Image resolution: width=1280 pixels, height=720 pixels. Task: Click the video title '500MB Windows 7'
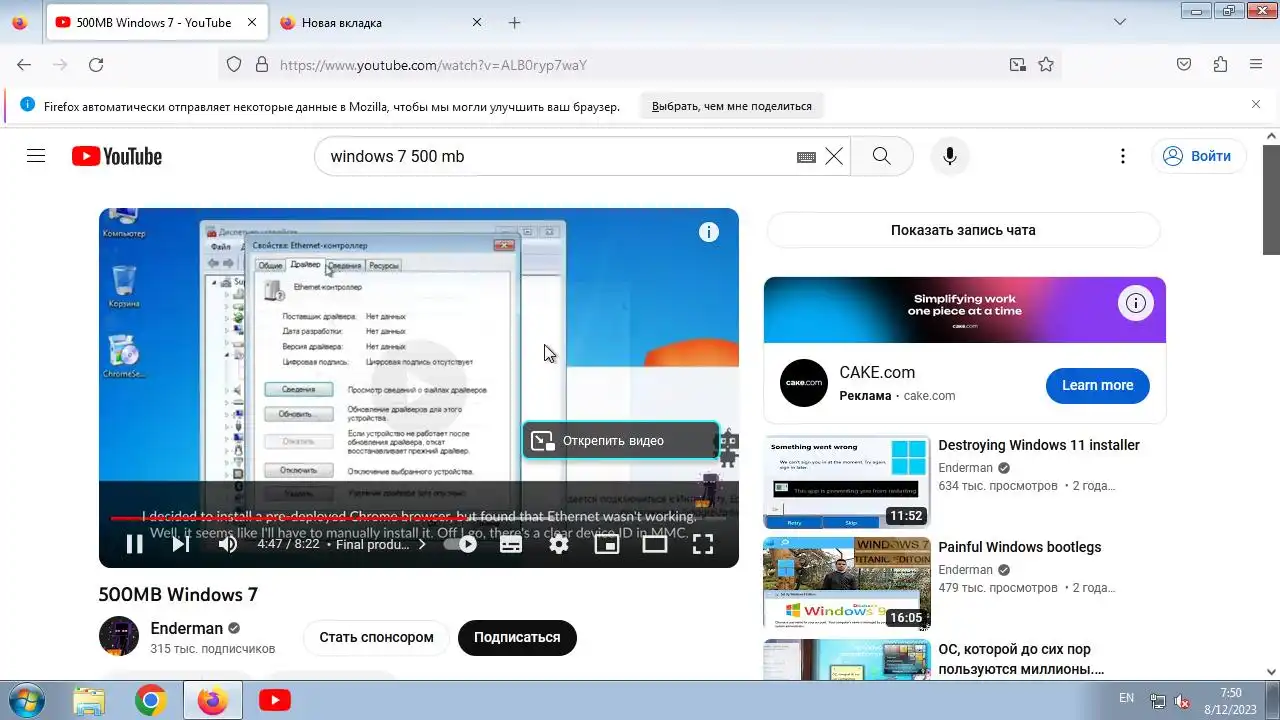pos(178,594)
